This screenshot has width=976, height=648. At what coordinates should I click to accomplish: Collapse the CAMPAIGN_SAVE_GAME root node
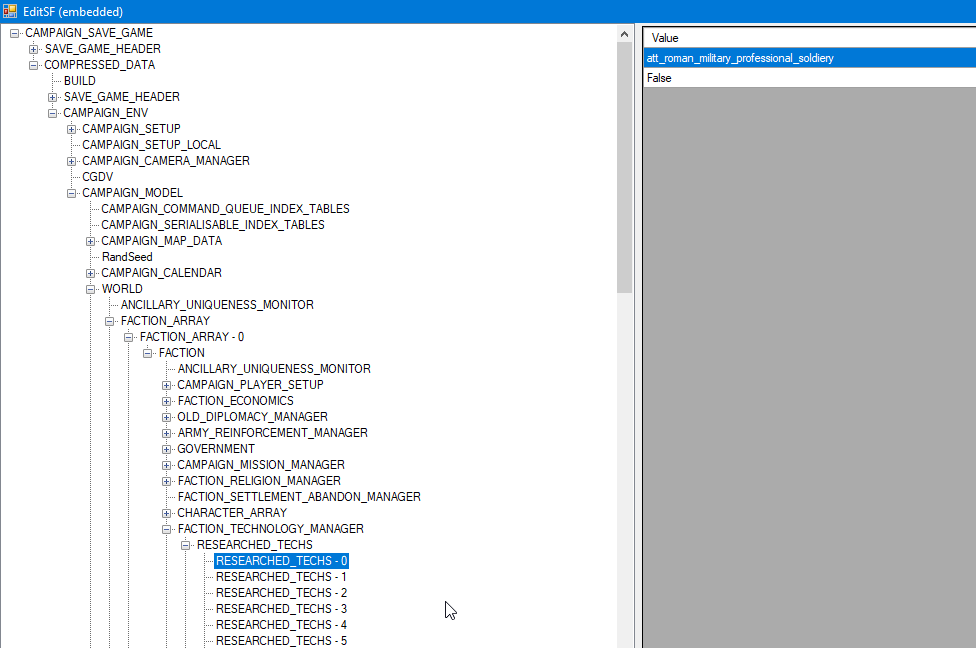point(15,33)
